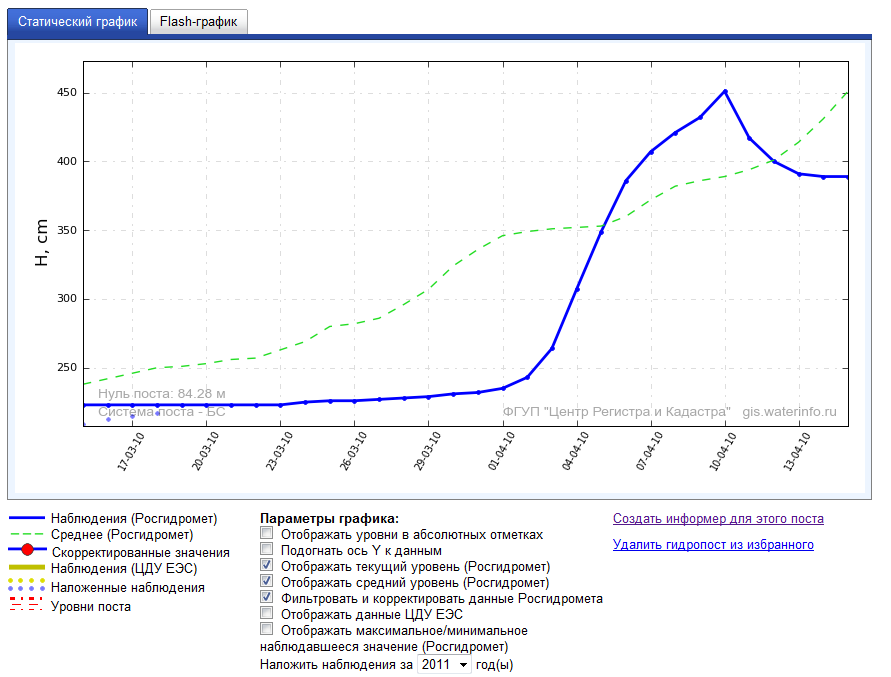Screen dimensions: 891x677
Task: Check Подогнать ось Y к данным
Action: tap(266, 550)
